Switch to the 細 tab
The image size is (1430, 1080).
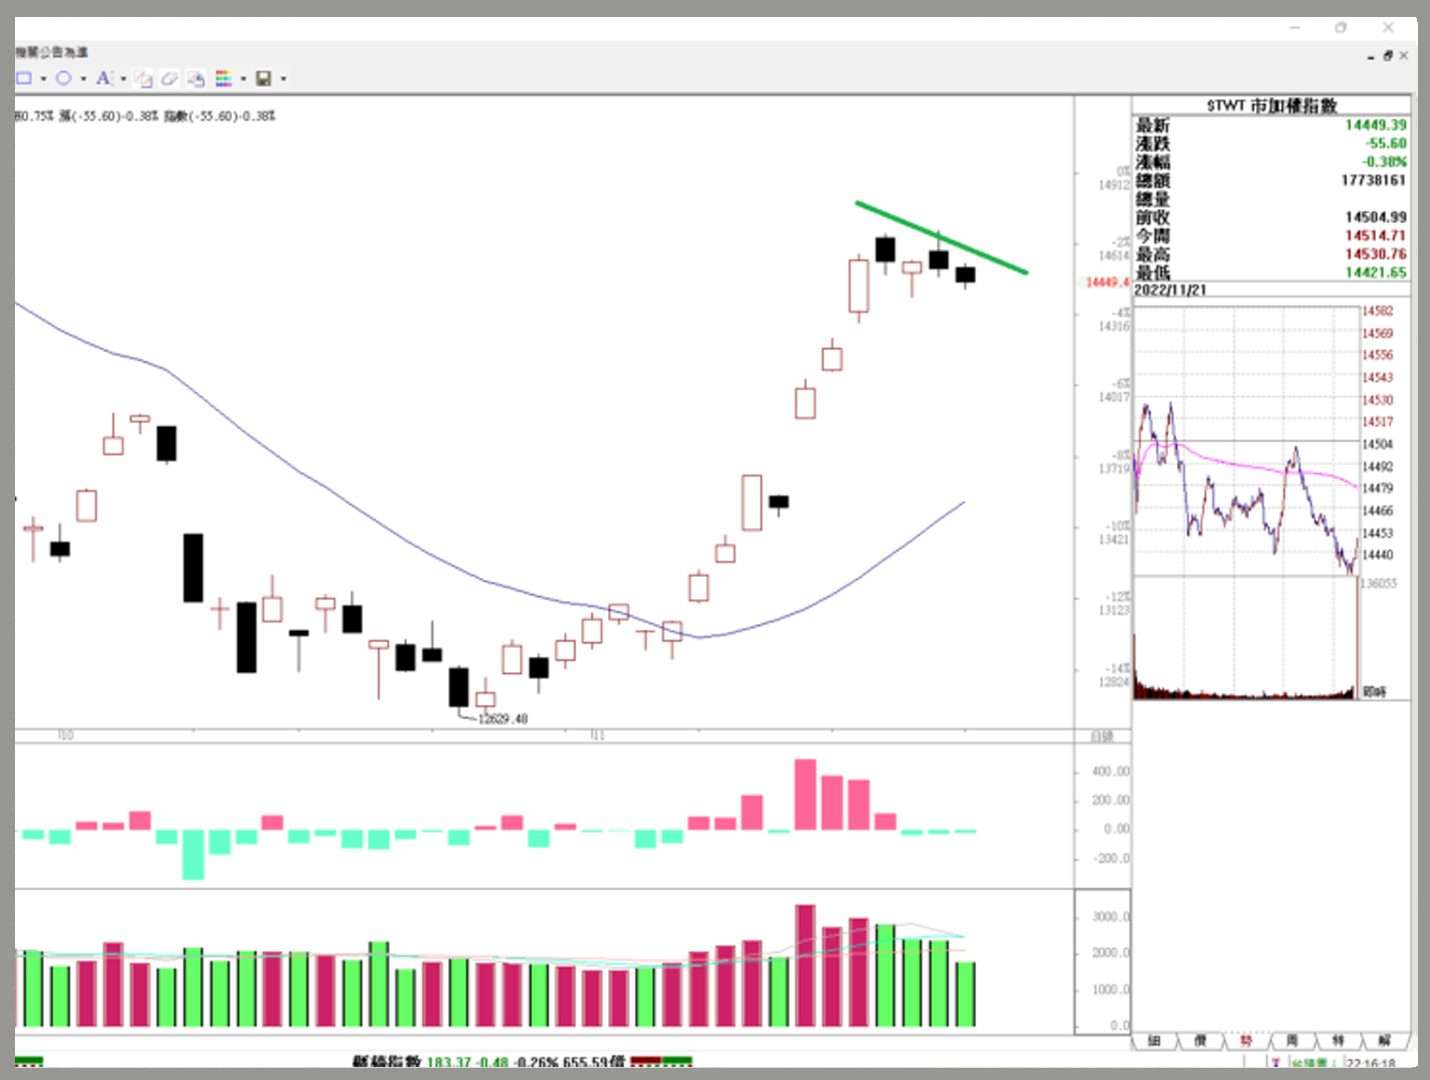(1154, 1041)
